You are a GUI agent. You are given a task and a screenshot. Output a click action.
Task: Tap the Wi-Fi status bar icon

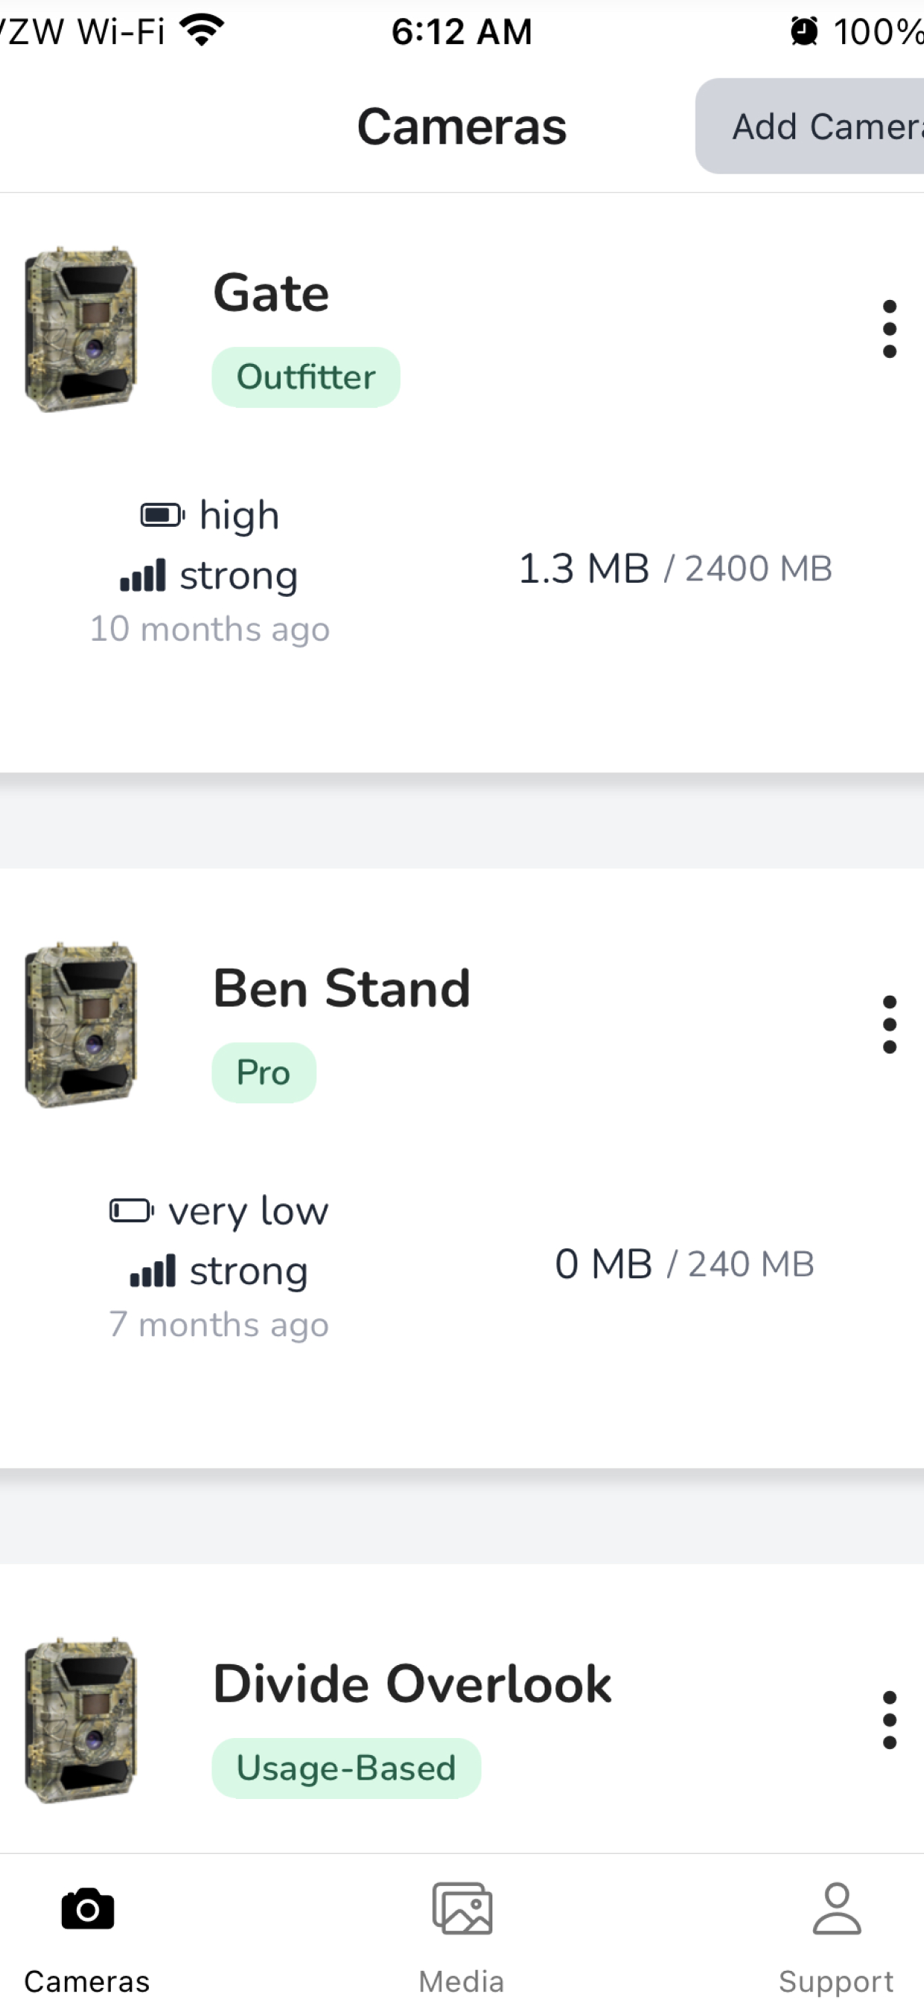203,31
